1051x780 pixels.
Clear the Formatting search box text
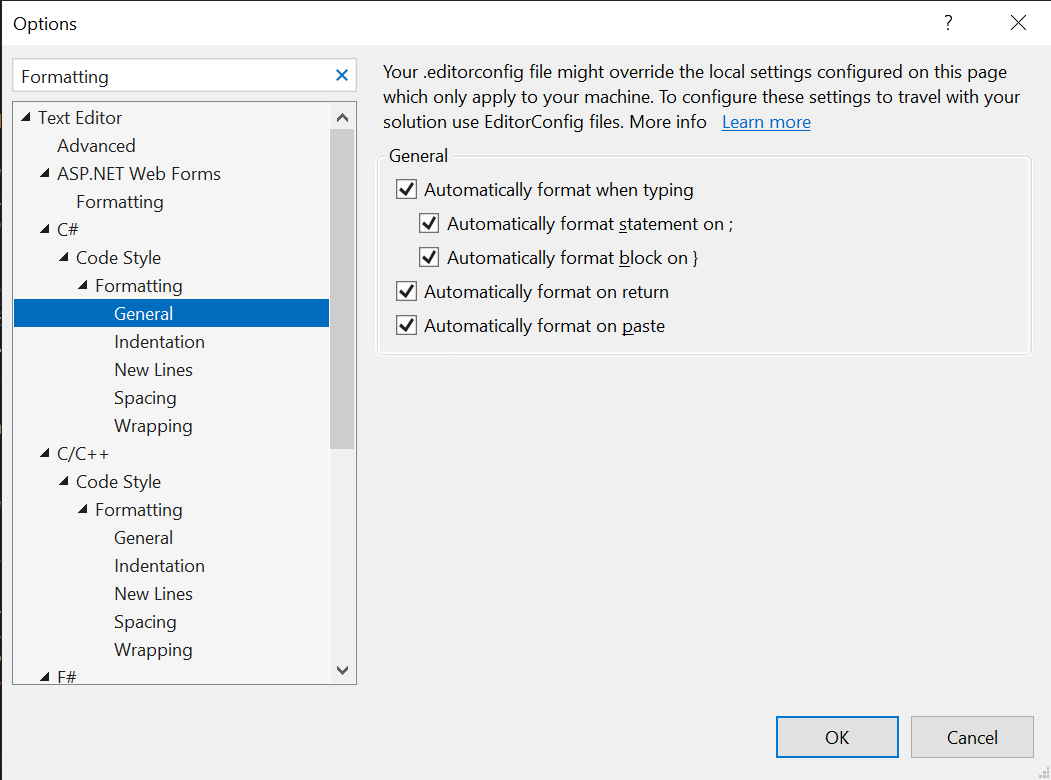point(342,76)
